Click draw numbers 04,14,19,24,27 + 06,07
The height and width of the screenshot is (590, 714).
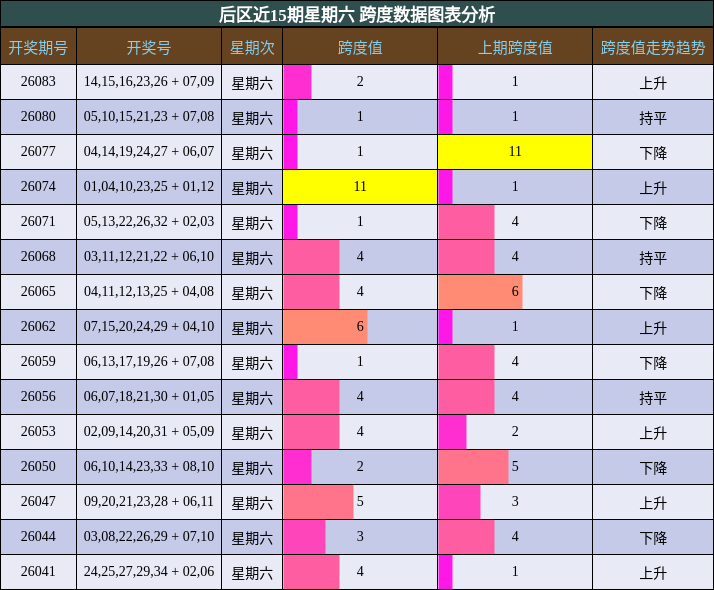click(149, 152)
